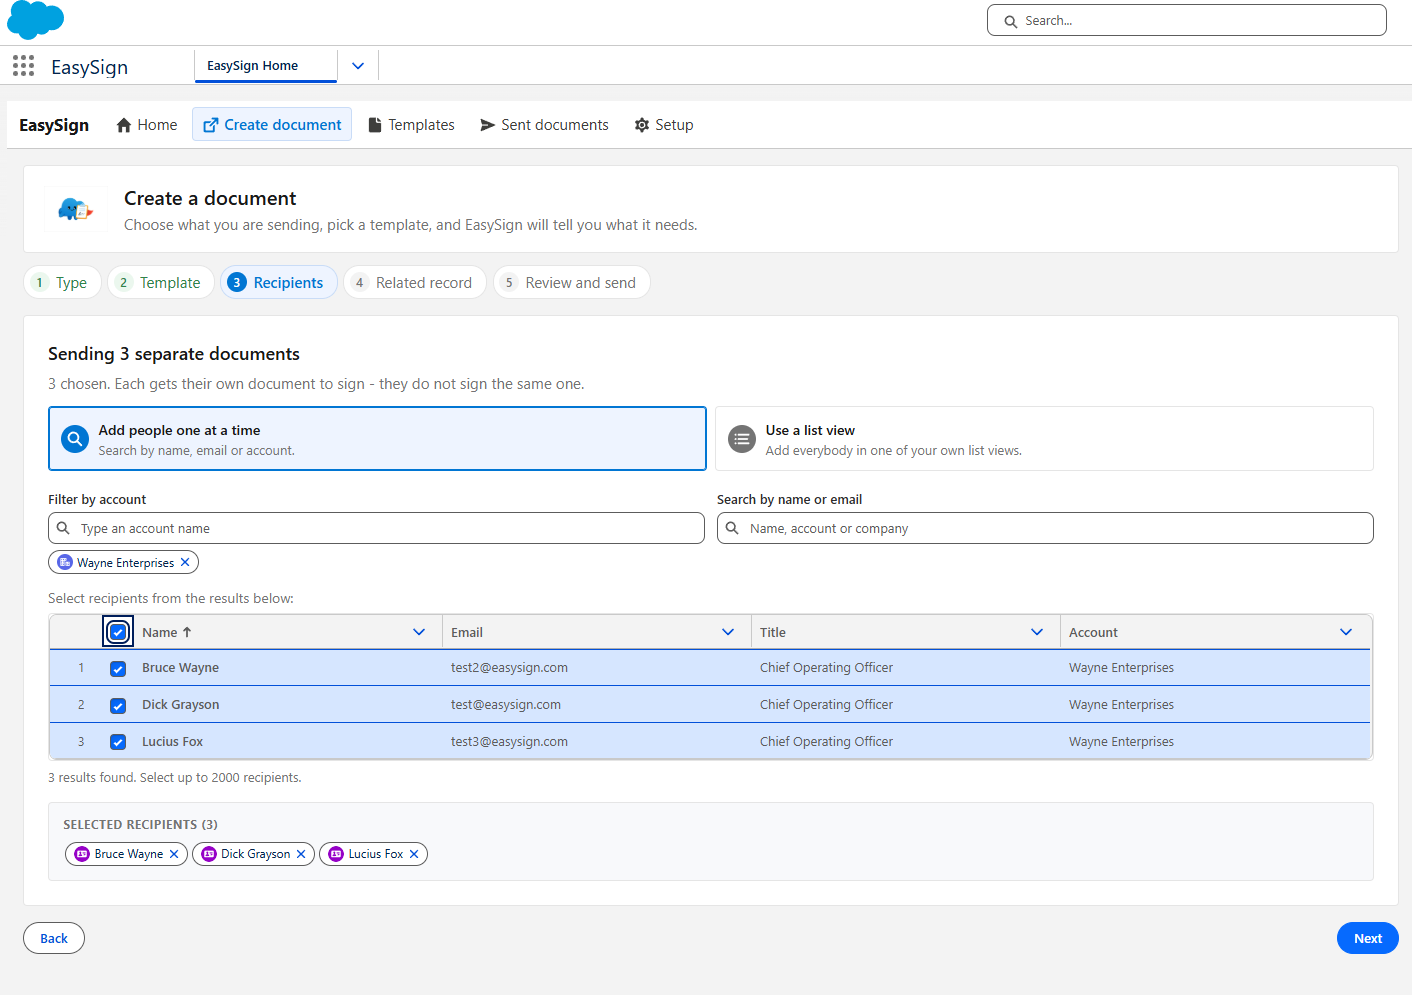Screen dimensions: 1412x995
Task: Open the Sent documents nav item
Action: coord(544,125)
